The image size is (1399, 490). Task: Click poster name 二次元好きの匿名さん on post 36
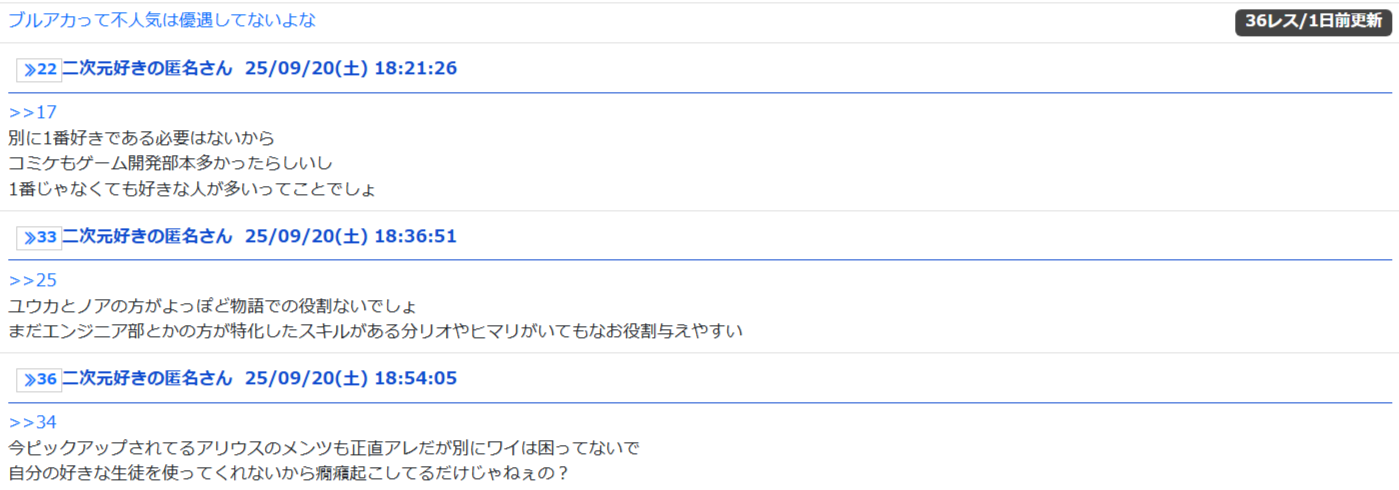147,379
